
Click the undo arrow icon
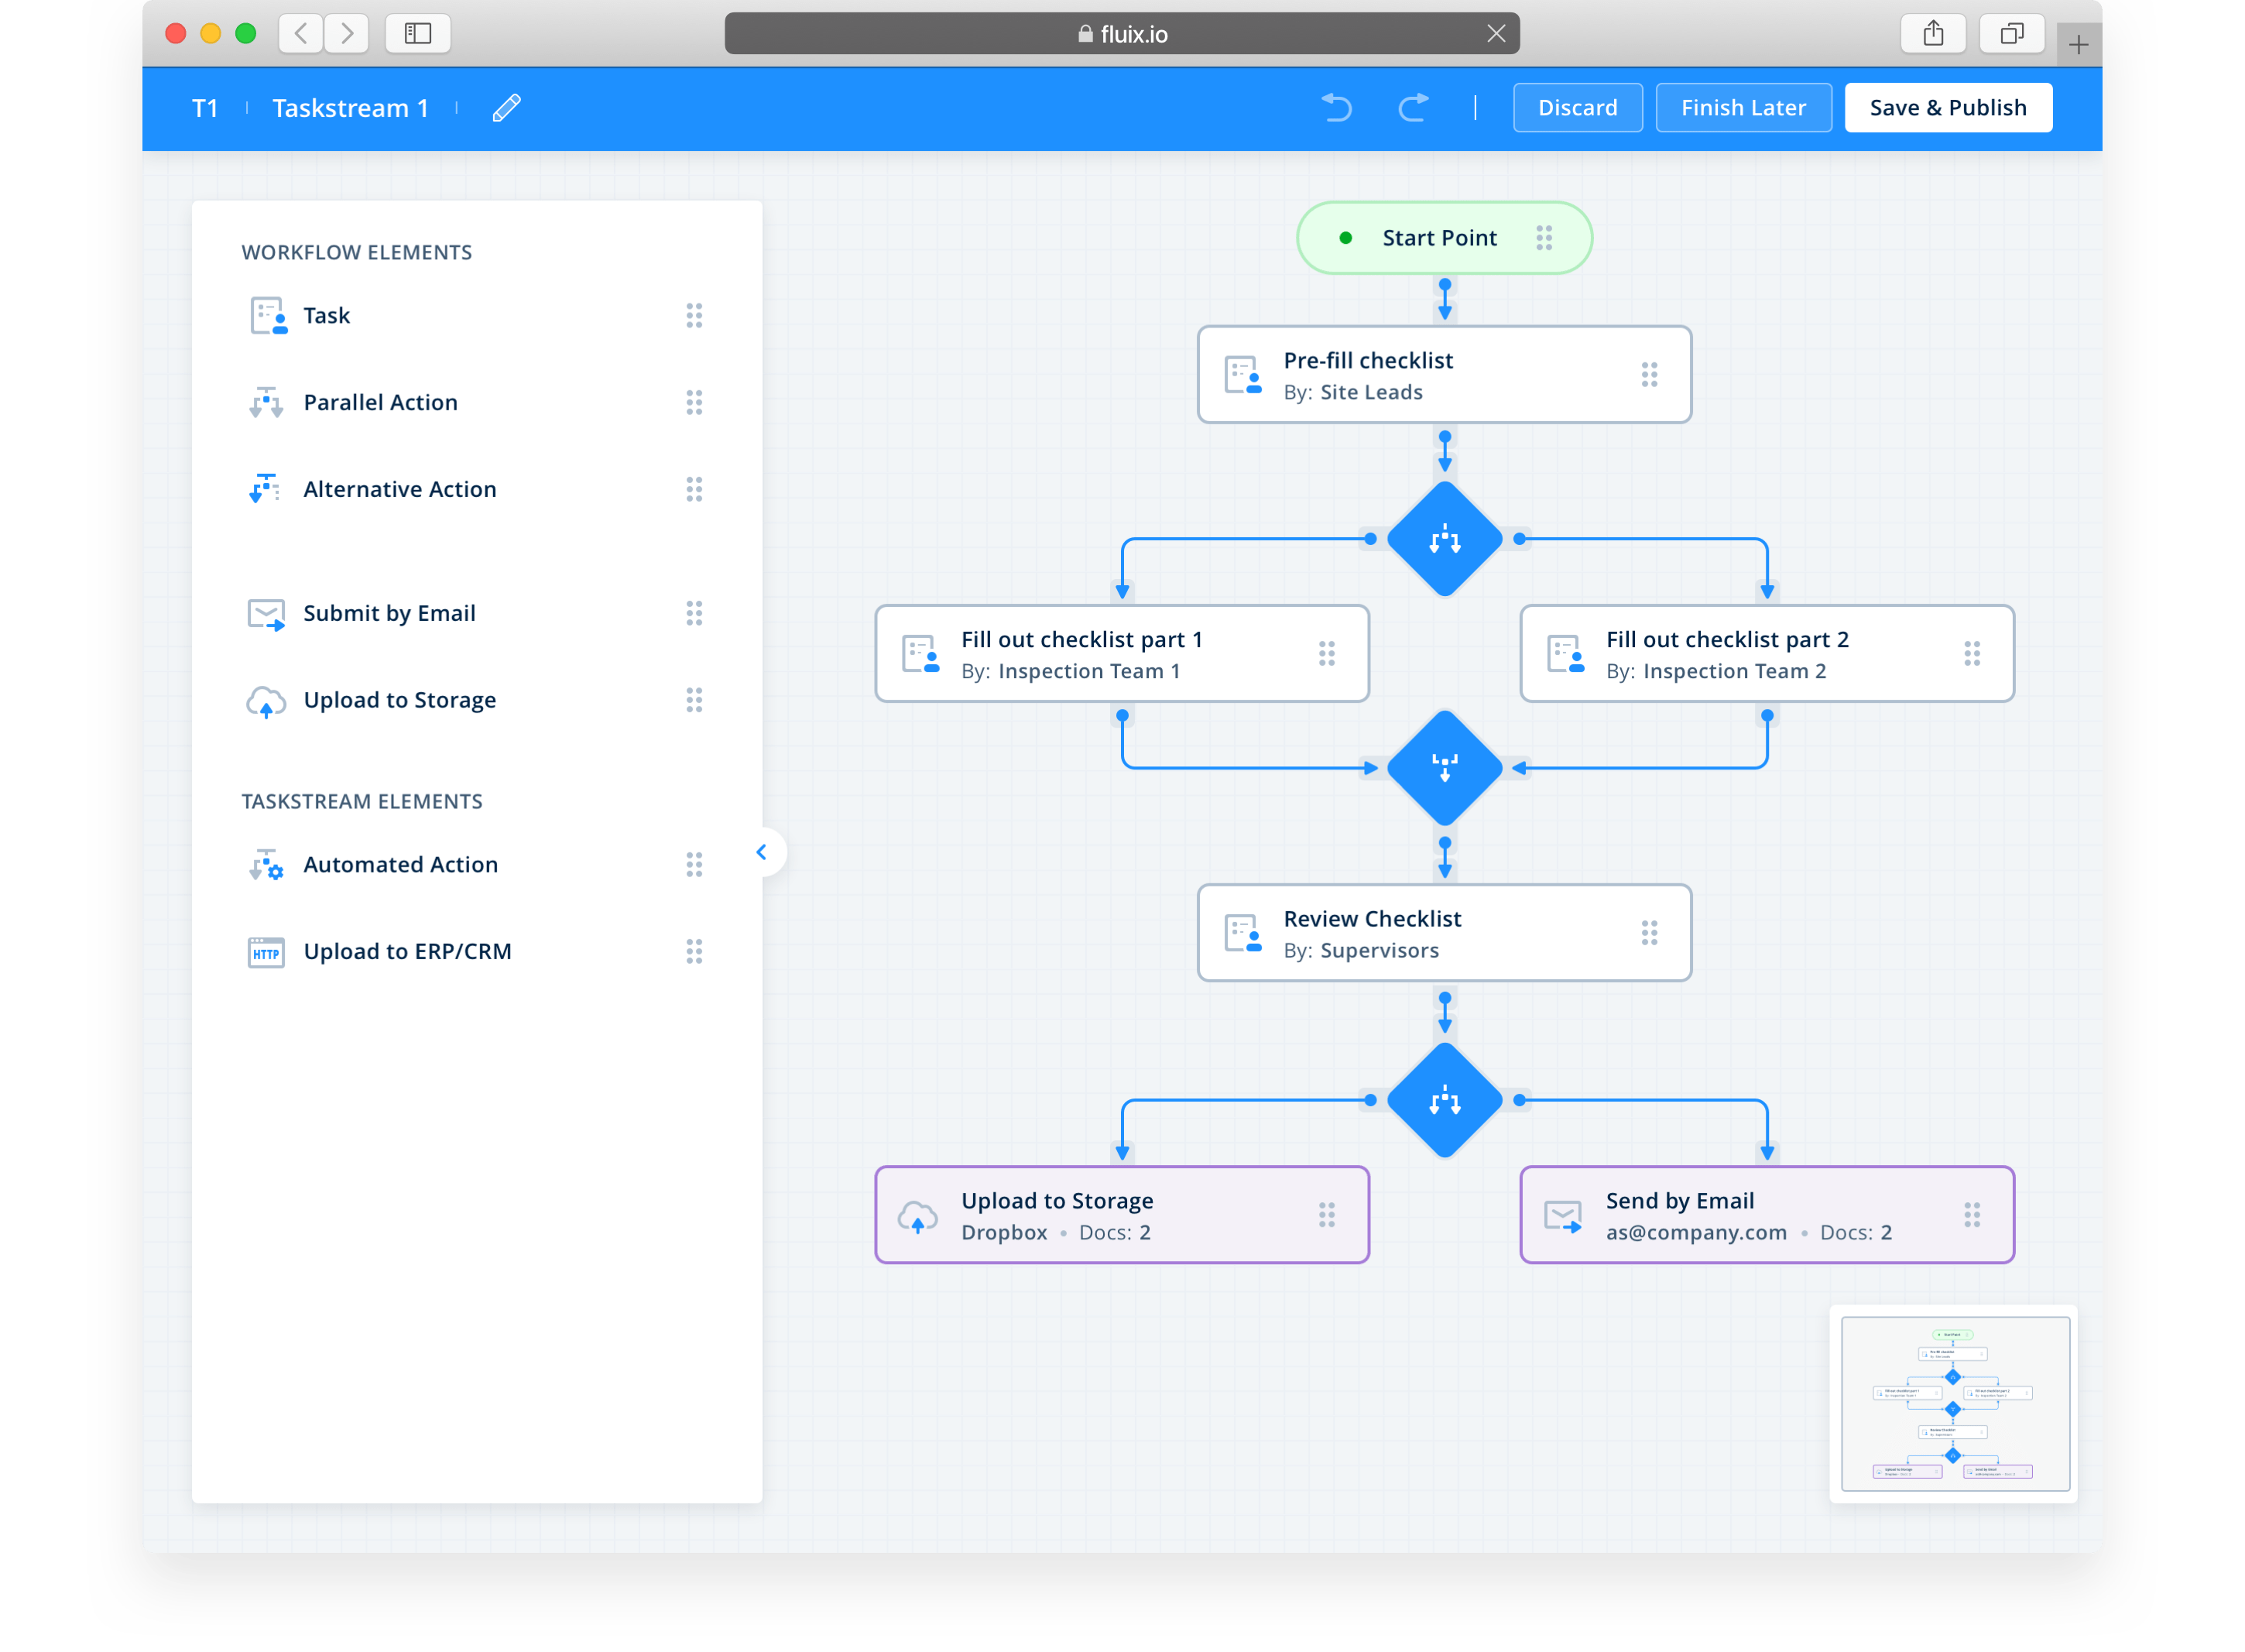tap(1336, 107)
